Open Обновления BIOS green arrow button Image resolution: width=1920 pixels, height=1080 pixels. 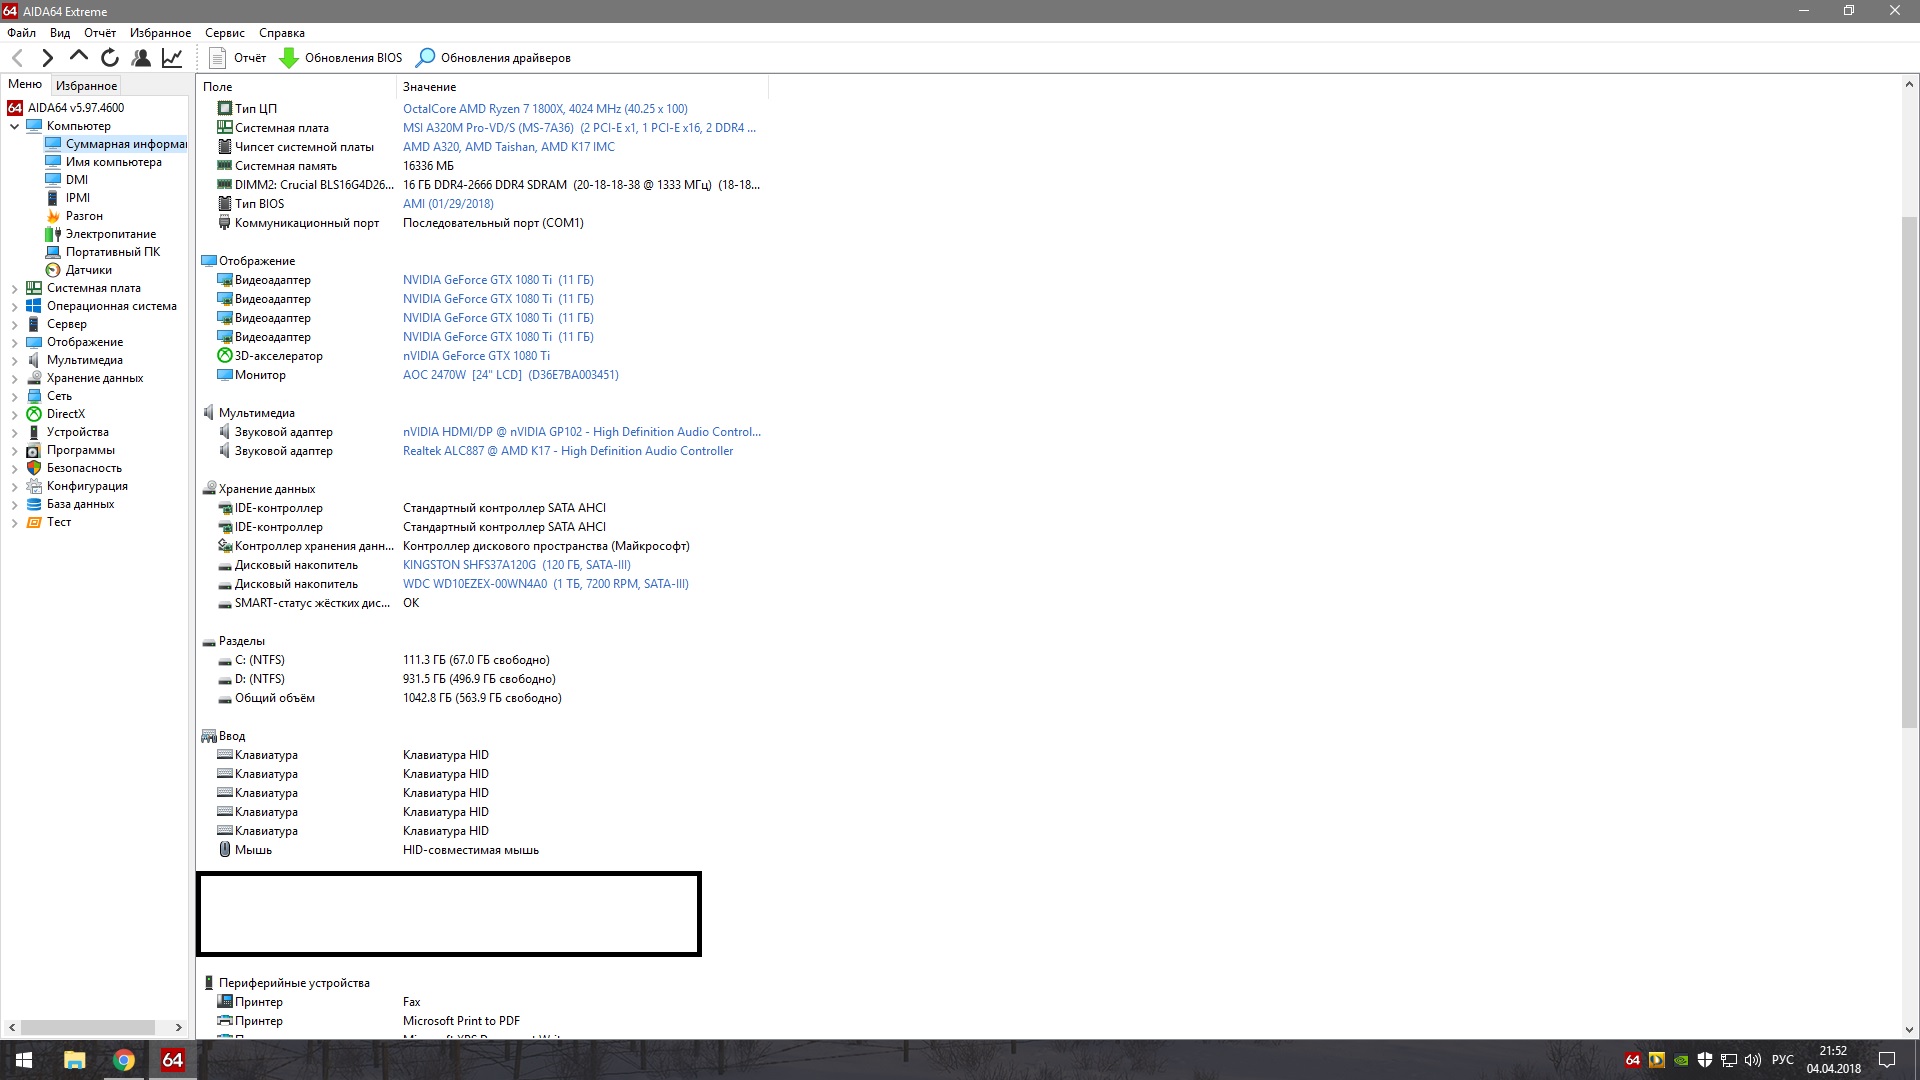[x=341, y=58]
